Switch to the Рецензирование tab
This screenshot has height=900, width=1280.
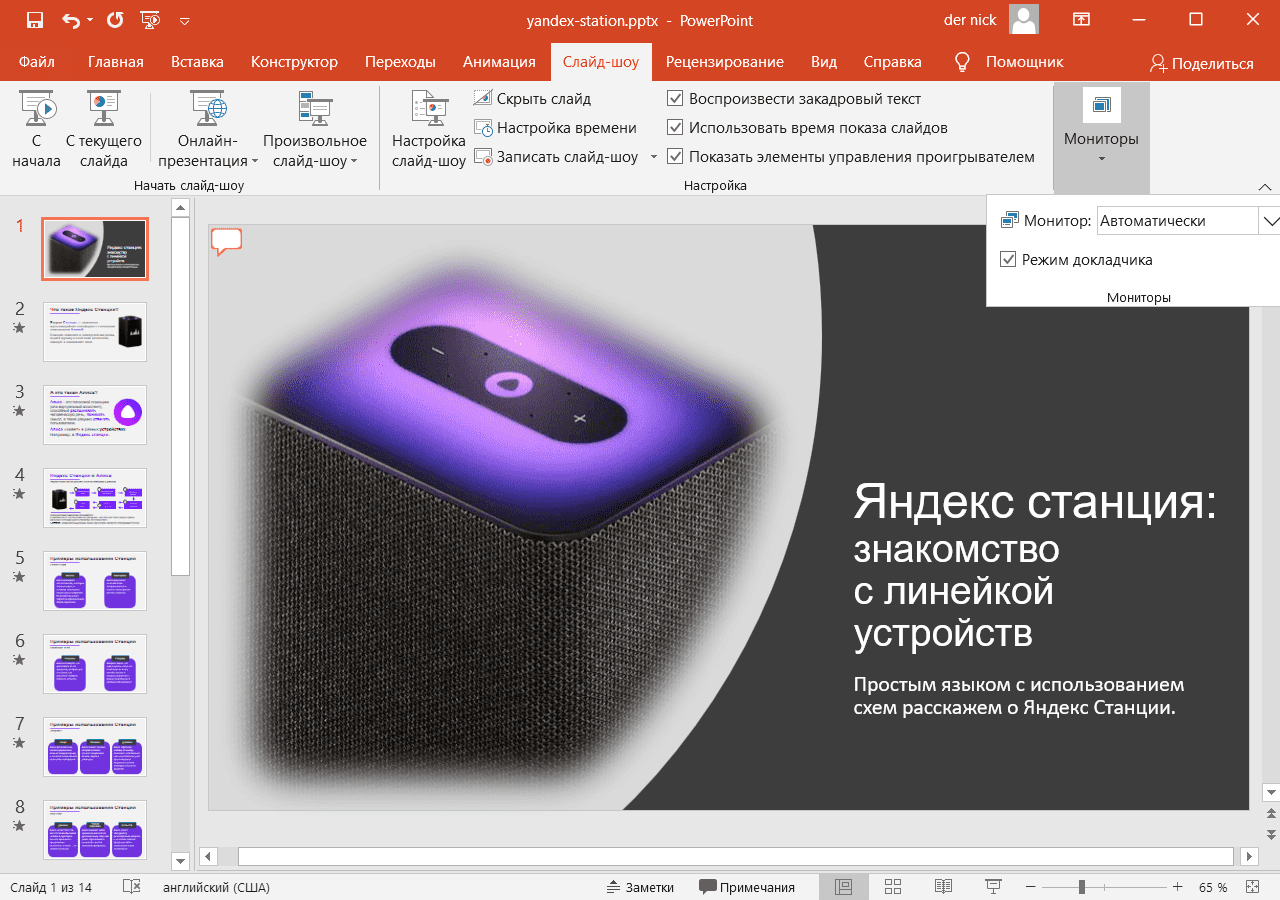(725, 62)
